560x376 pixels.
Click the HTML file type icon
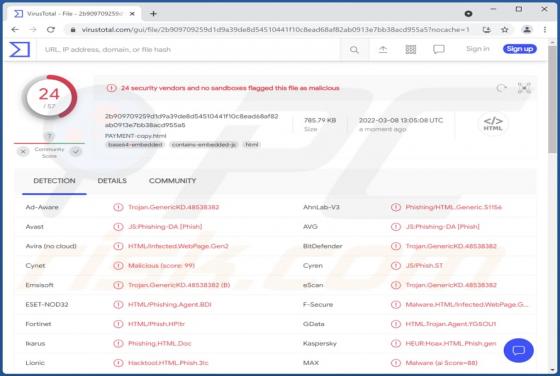[x=493, y=124]
